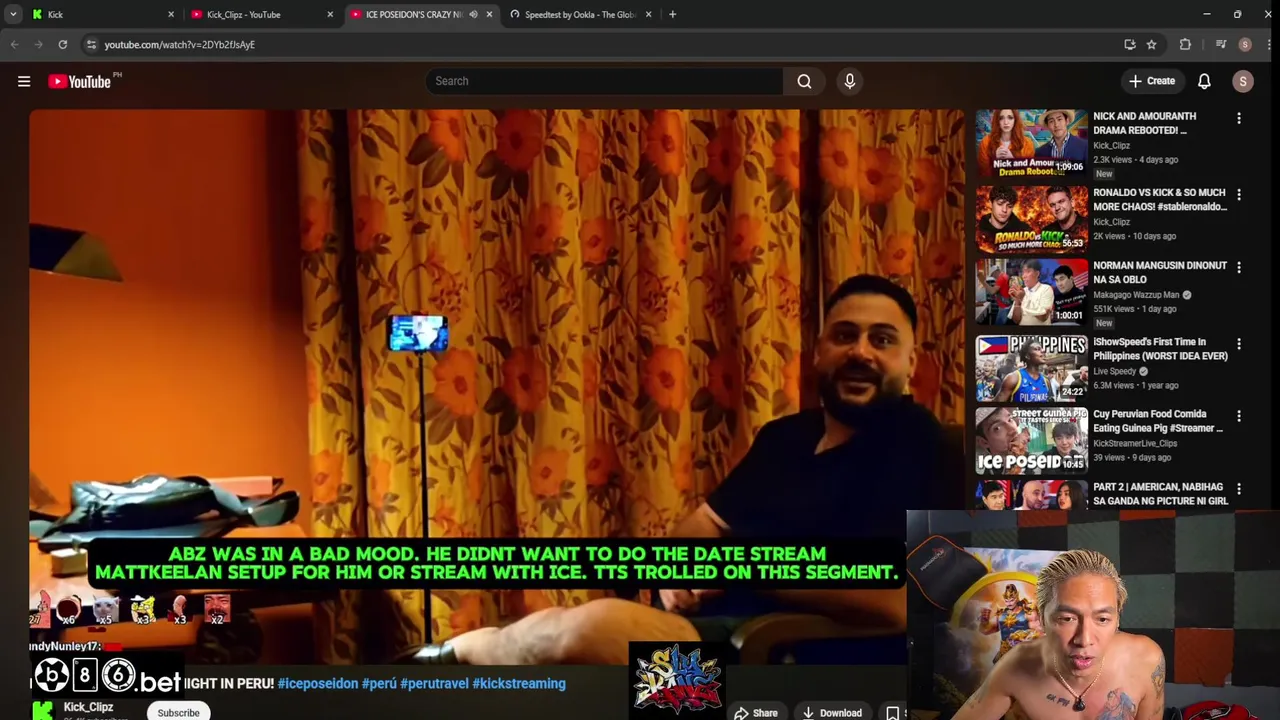Open KickStreamerLive_Clips channel name
1280x720 pixels.
pos(1135,443)
